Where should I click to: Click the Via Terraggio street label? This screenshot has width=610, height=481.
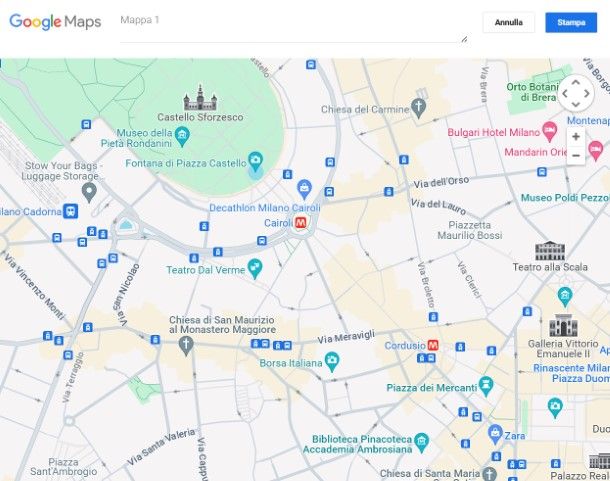click(73, 377)
